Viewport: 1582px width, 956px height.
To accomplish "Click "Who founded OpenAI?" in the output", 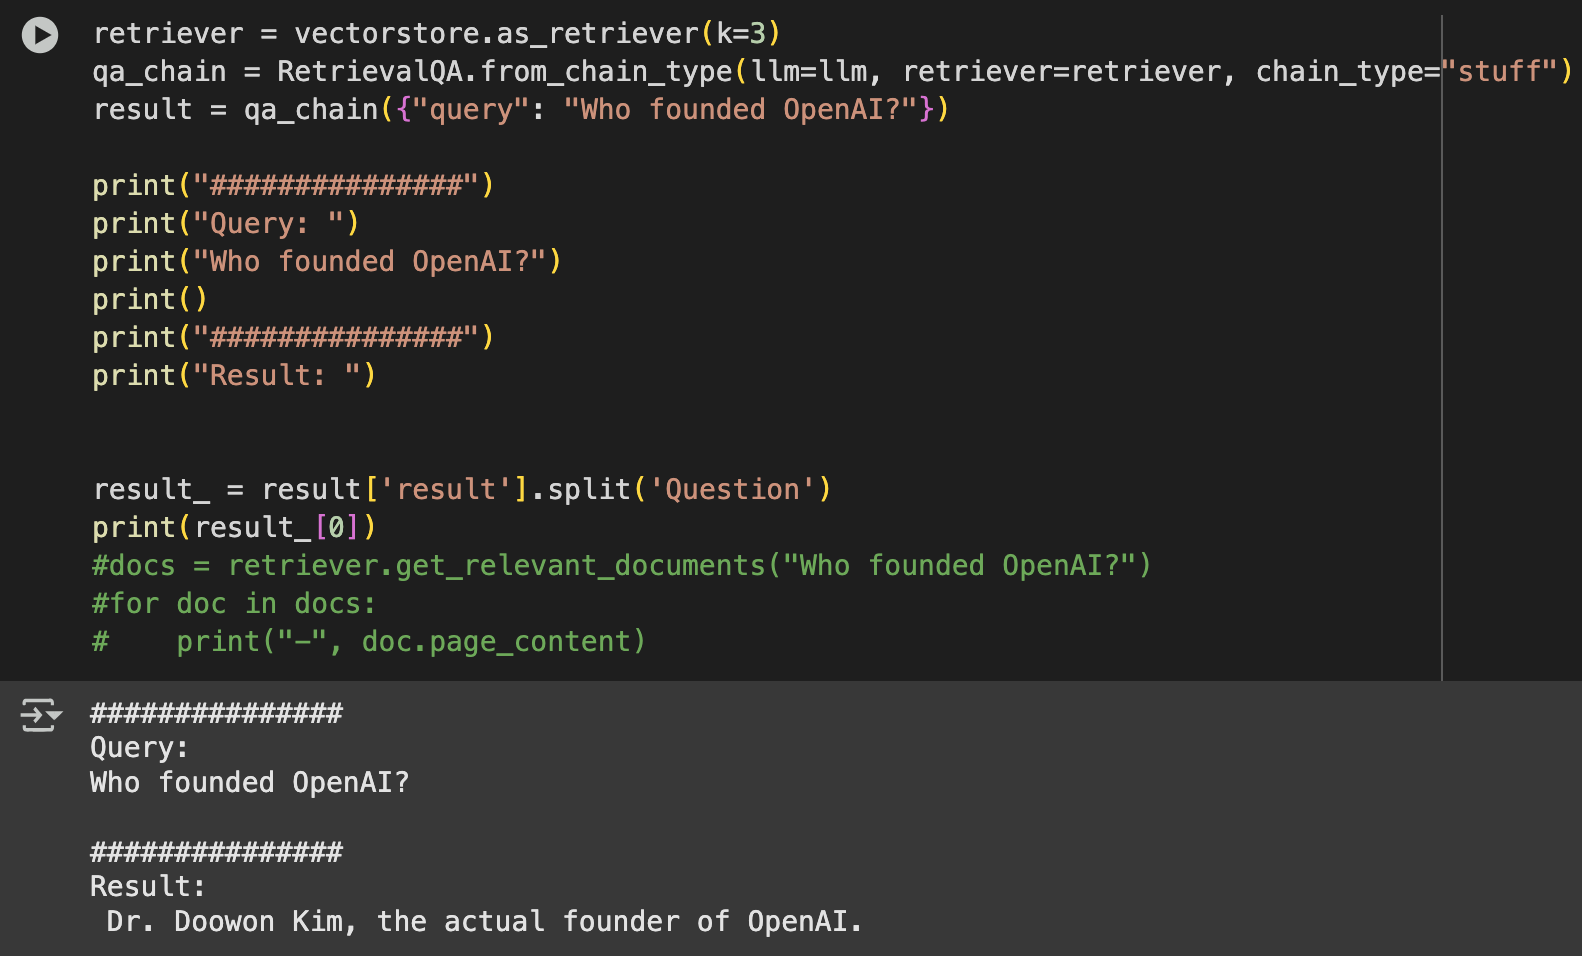I will (249, 783).
